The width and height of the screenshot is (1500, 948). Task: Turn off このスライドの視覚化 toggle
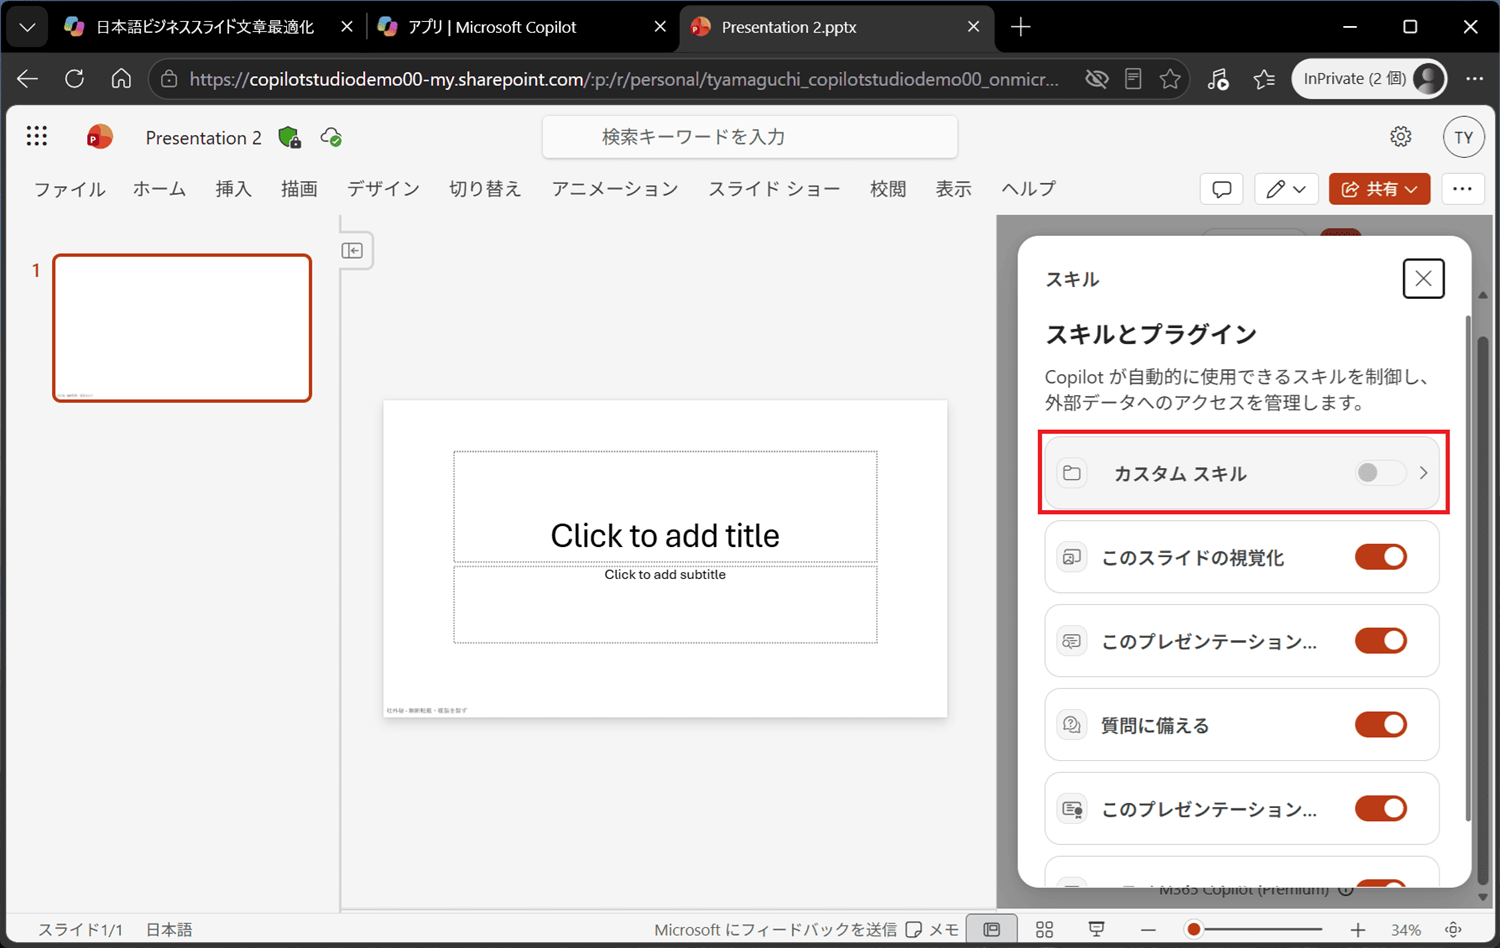click(1381, 557)
